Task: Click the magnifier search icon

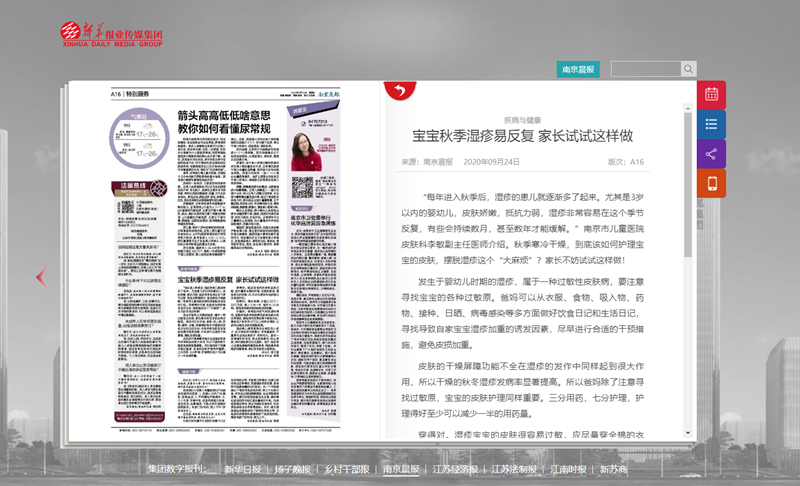Action: coord(688,69)
